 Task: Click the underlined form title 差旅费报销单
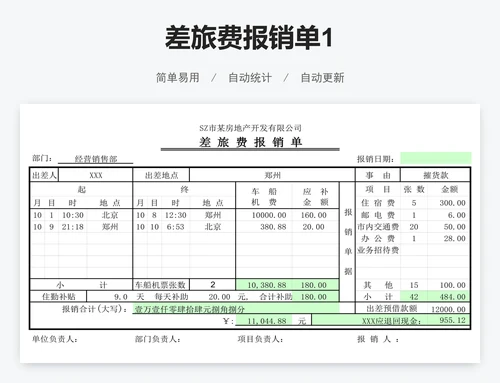pyautogui.click(x=250, y=142)
